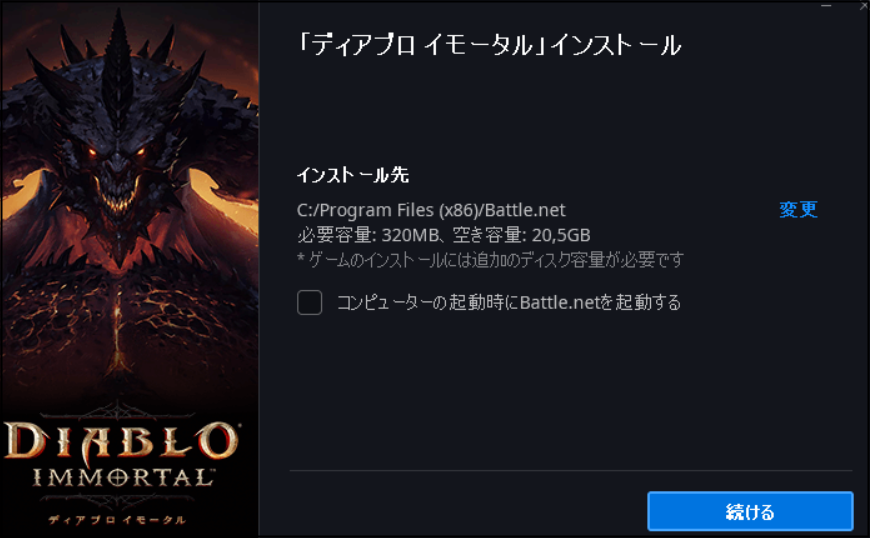Click the blue 続ける button

point(750,511)
